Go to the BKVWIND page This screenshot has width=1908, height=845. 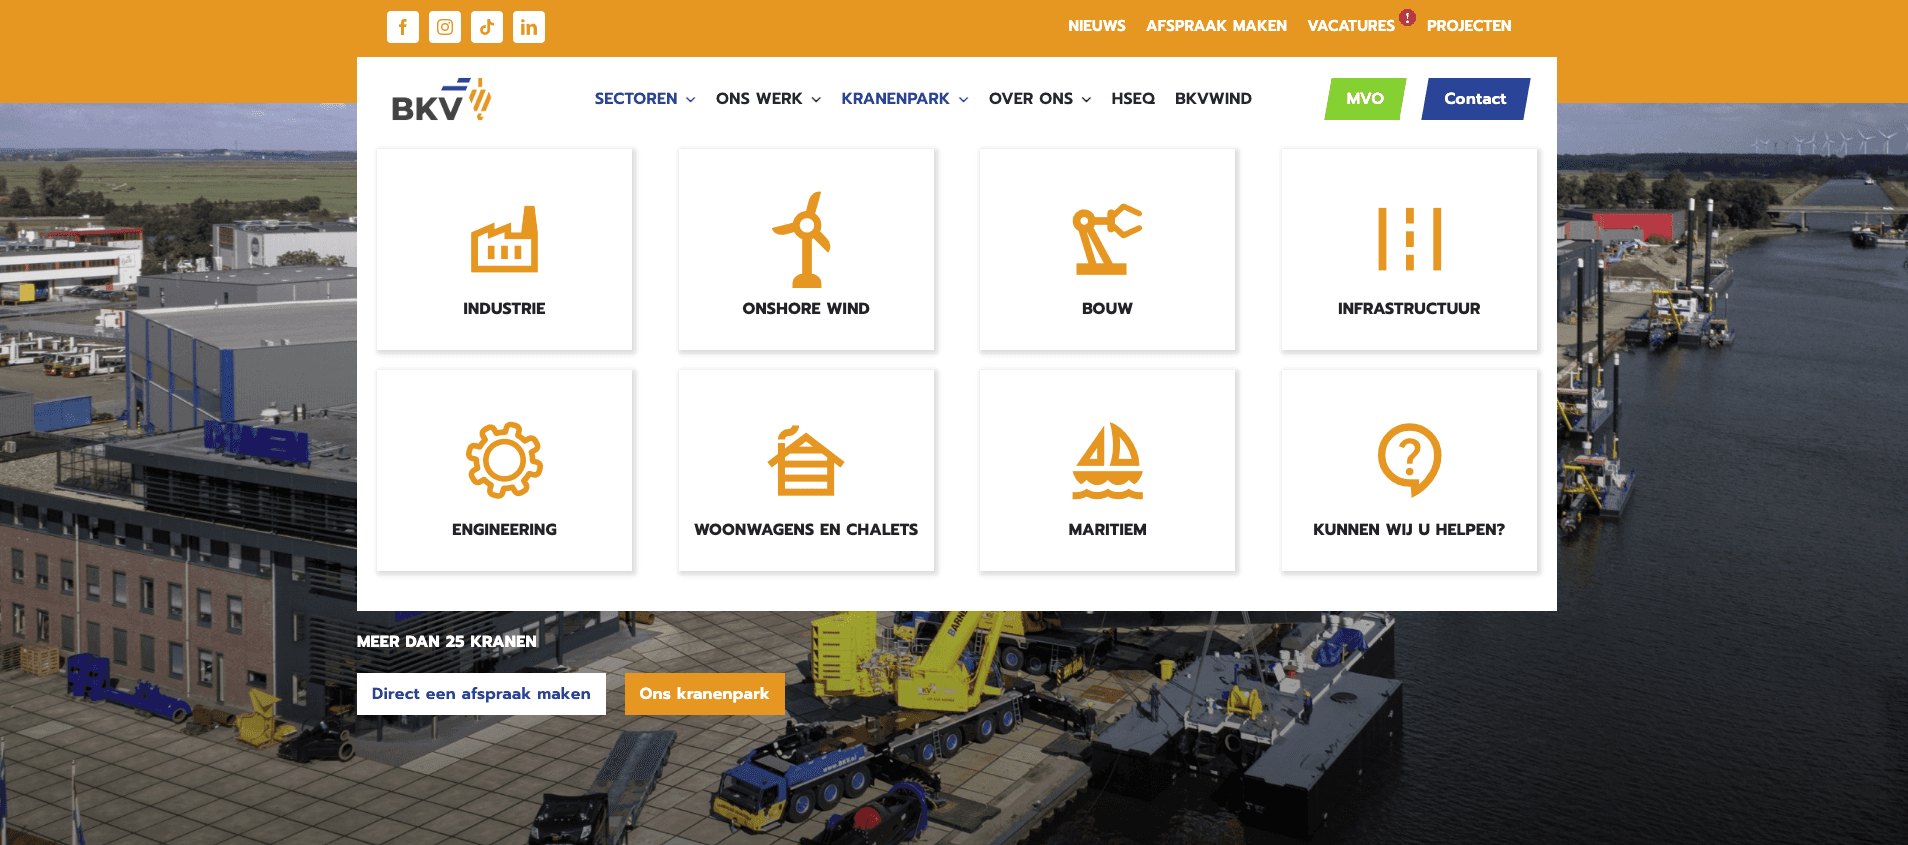pyautogui.click(x=1213, y=99)
